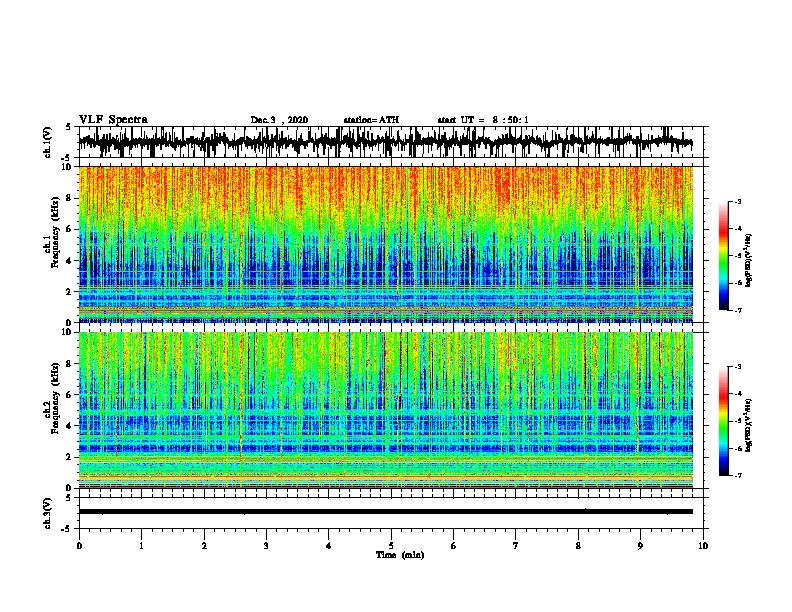Click the ch.2 spectrogram plot area

386,410
